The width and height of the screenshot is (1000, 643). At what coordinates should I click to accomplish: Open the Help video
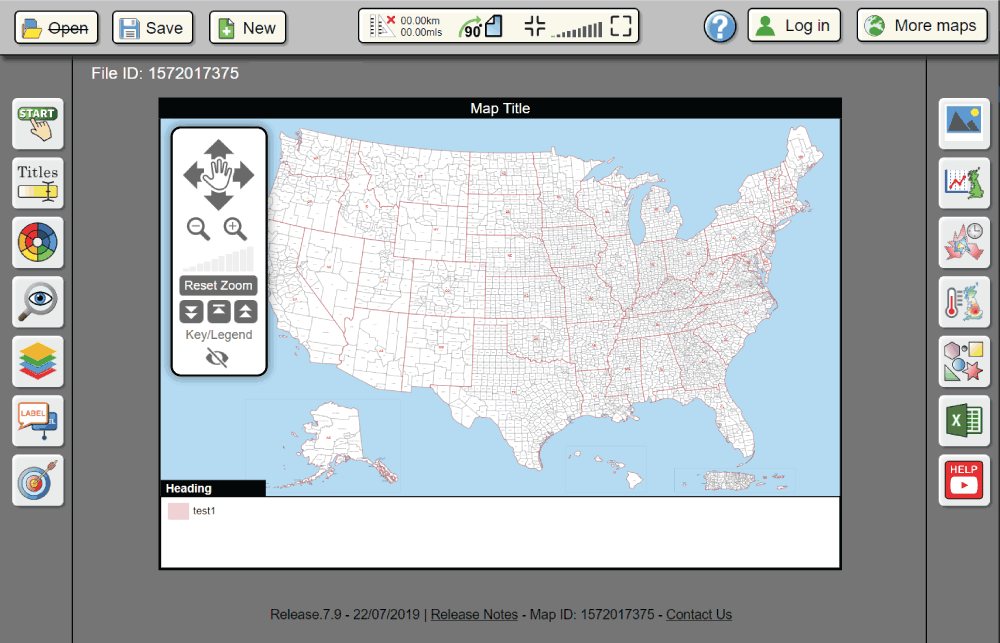[x=963, y=480]
